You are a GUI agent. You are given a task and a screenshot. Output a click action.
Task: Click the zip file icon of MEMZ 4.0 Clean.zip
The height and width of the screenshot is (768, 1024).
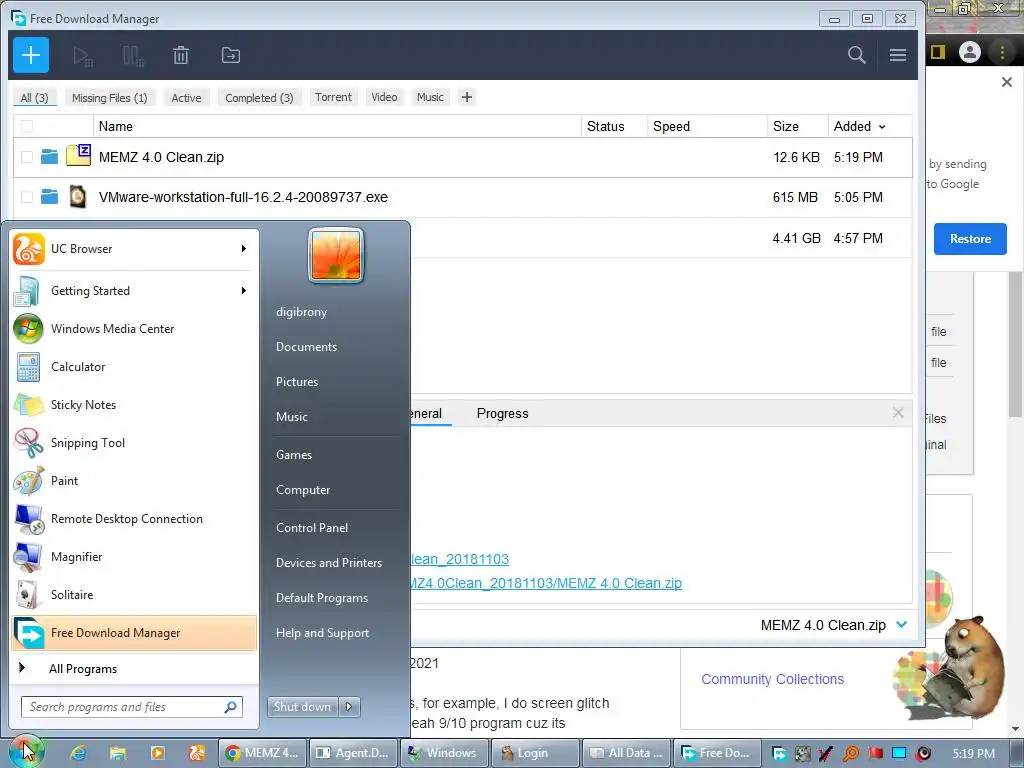[x=78, y=156]
